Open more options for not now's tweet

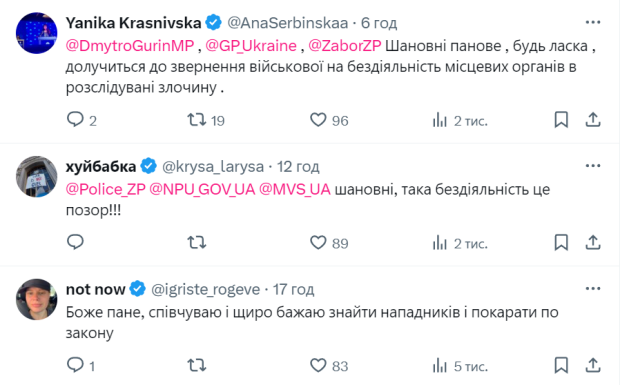[593, 289]
